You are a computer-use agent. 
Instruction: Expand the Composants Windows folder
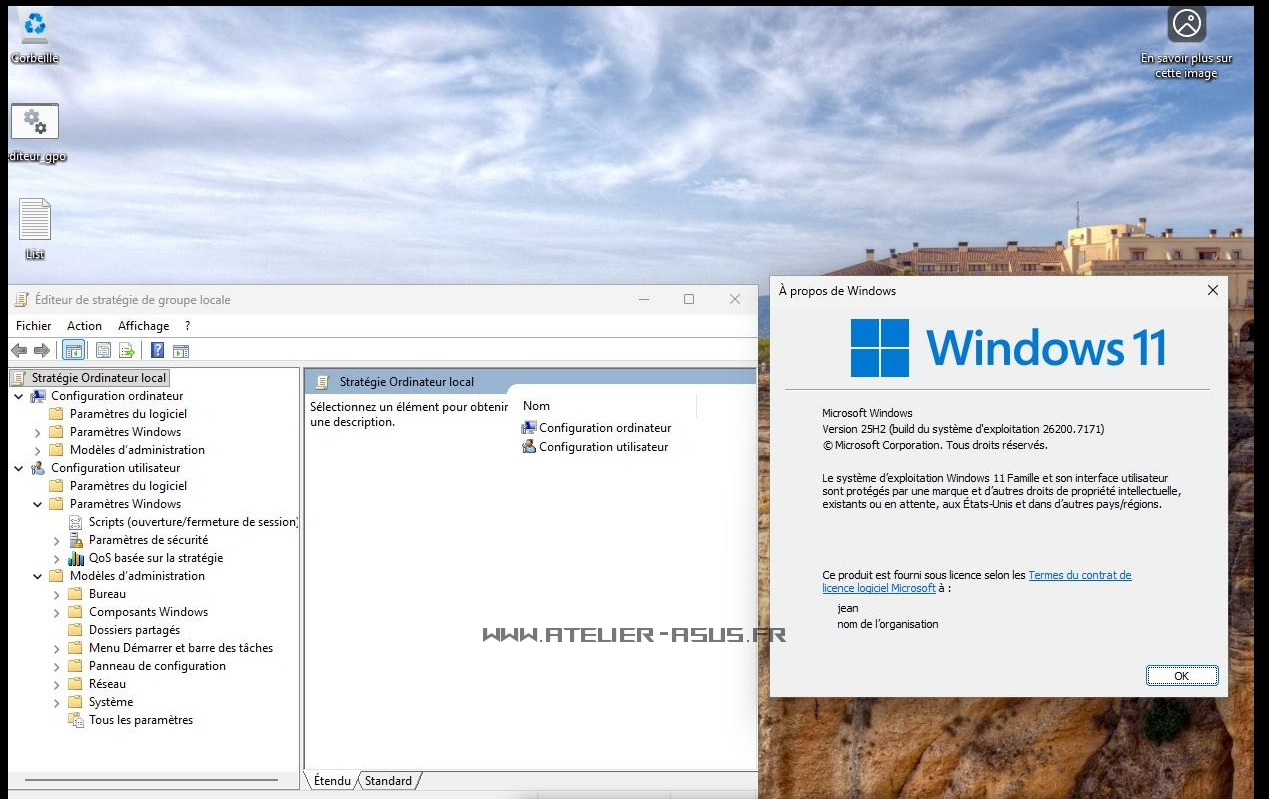pyautogui.click(x=57, y=612)
